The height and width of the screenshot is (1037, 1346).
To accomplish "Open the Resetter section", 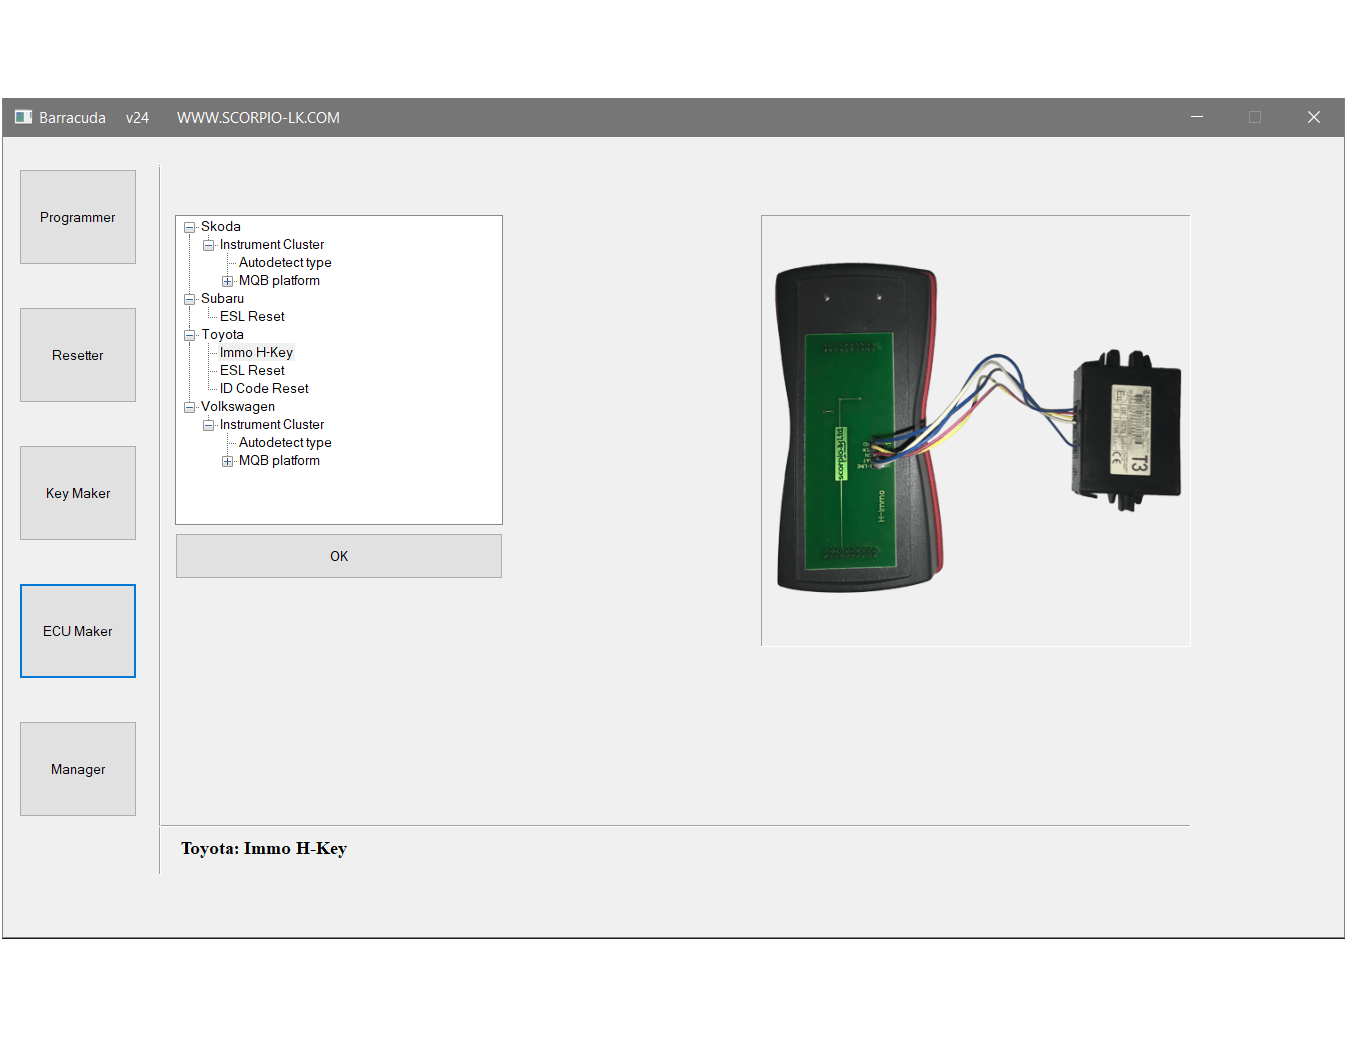I will pos(78,355).
